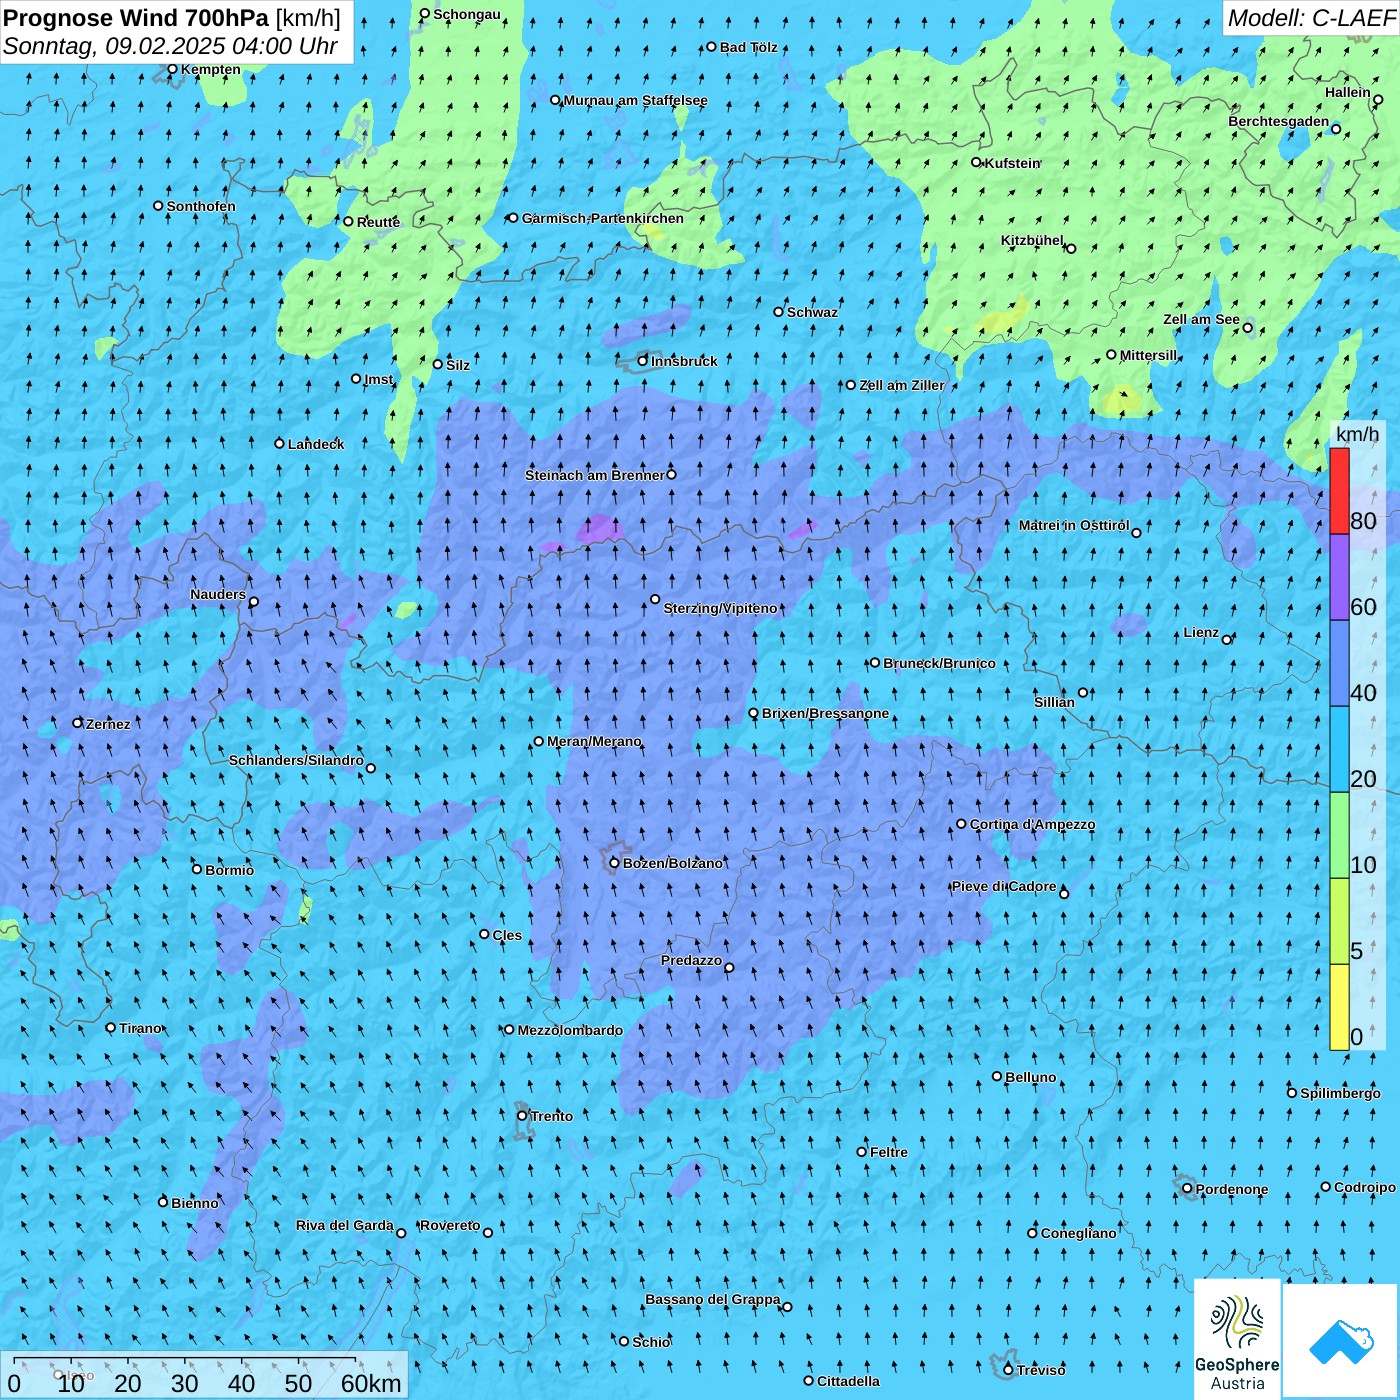
Task: Click the 'Schongau' label
Action: (x=467, y=14)
